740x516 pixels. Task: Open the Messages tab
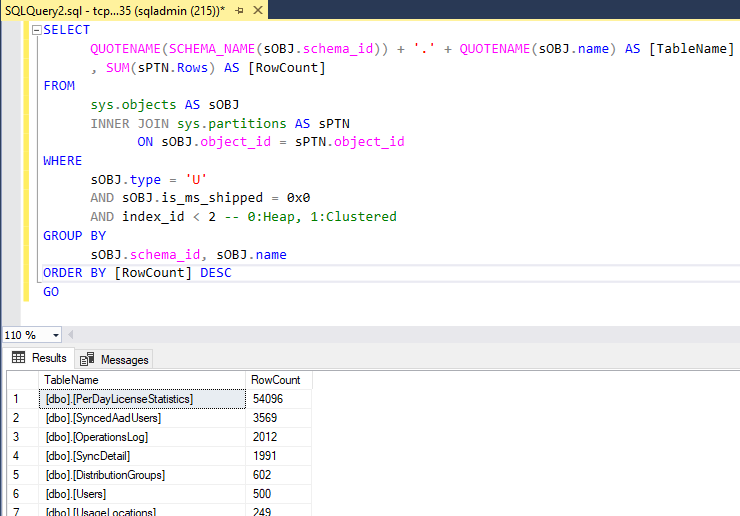point(114,359)
